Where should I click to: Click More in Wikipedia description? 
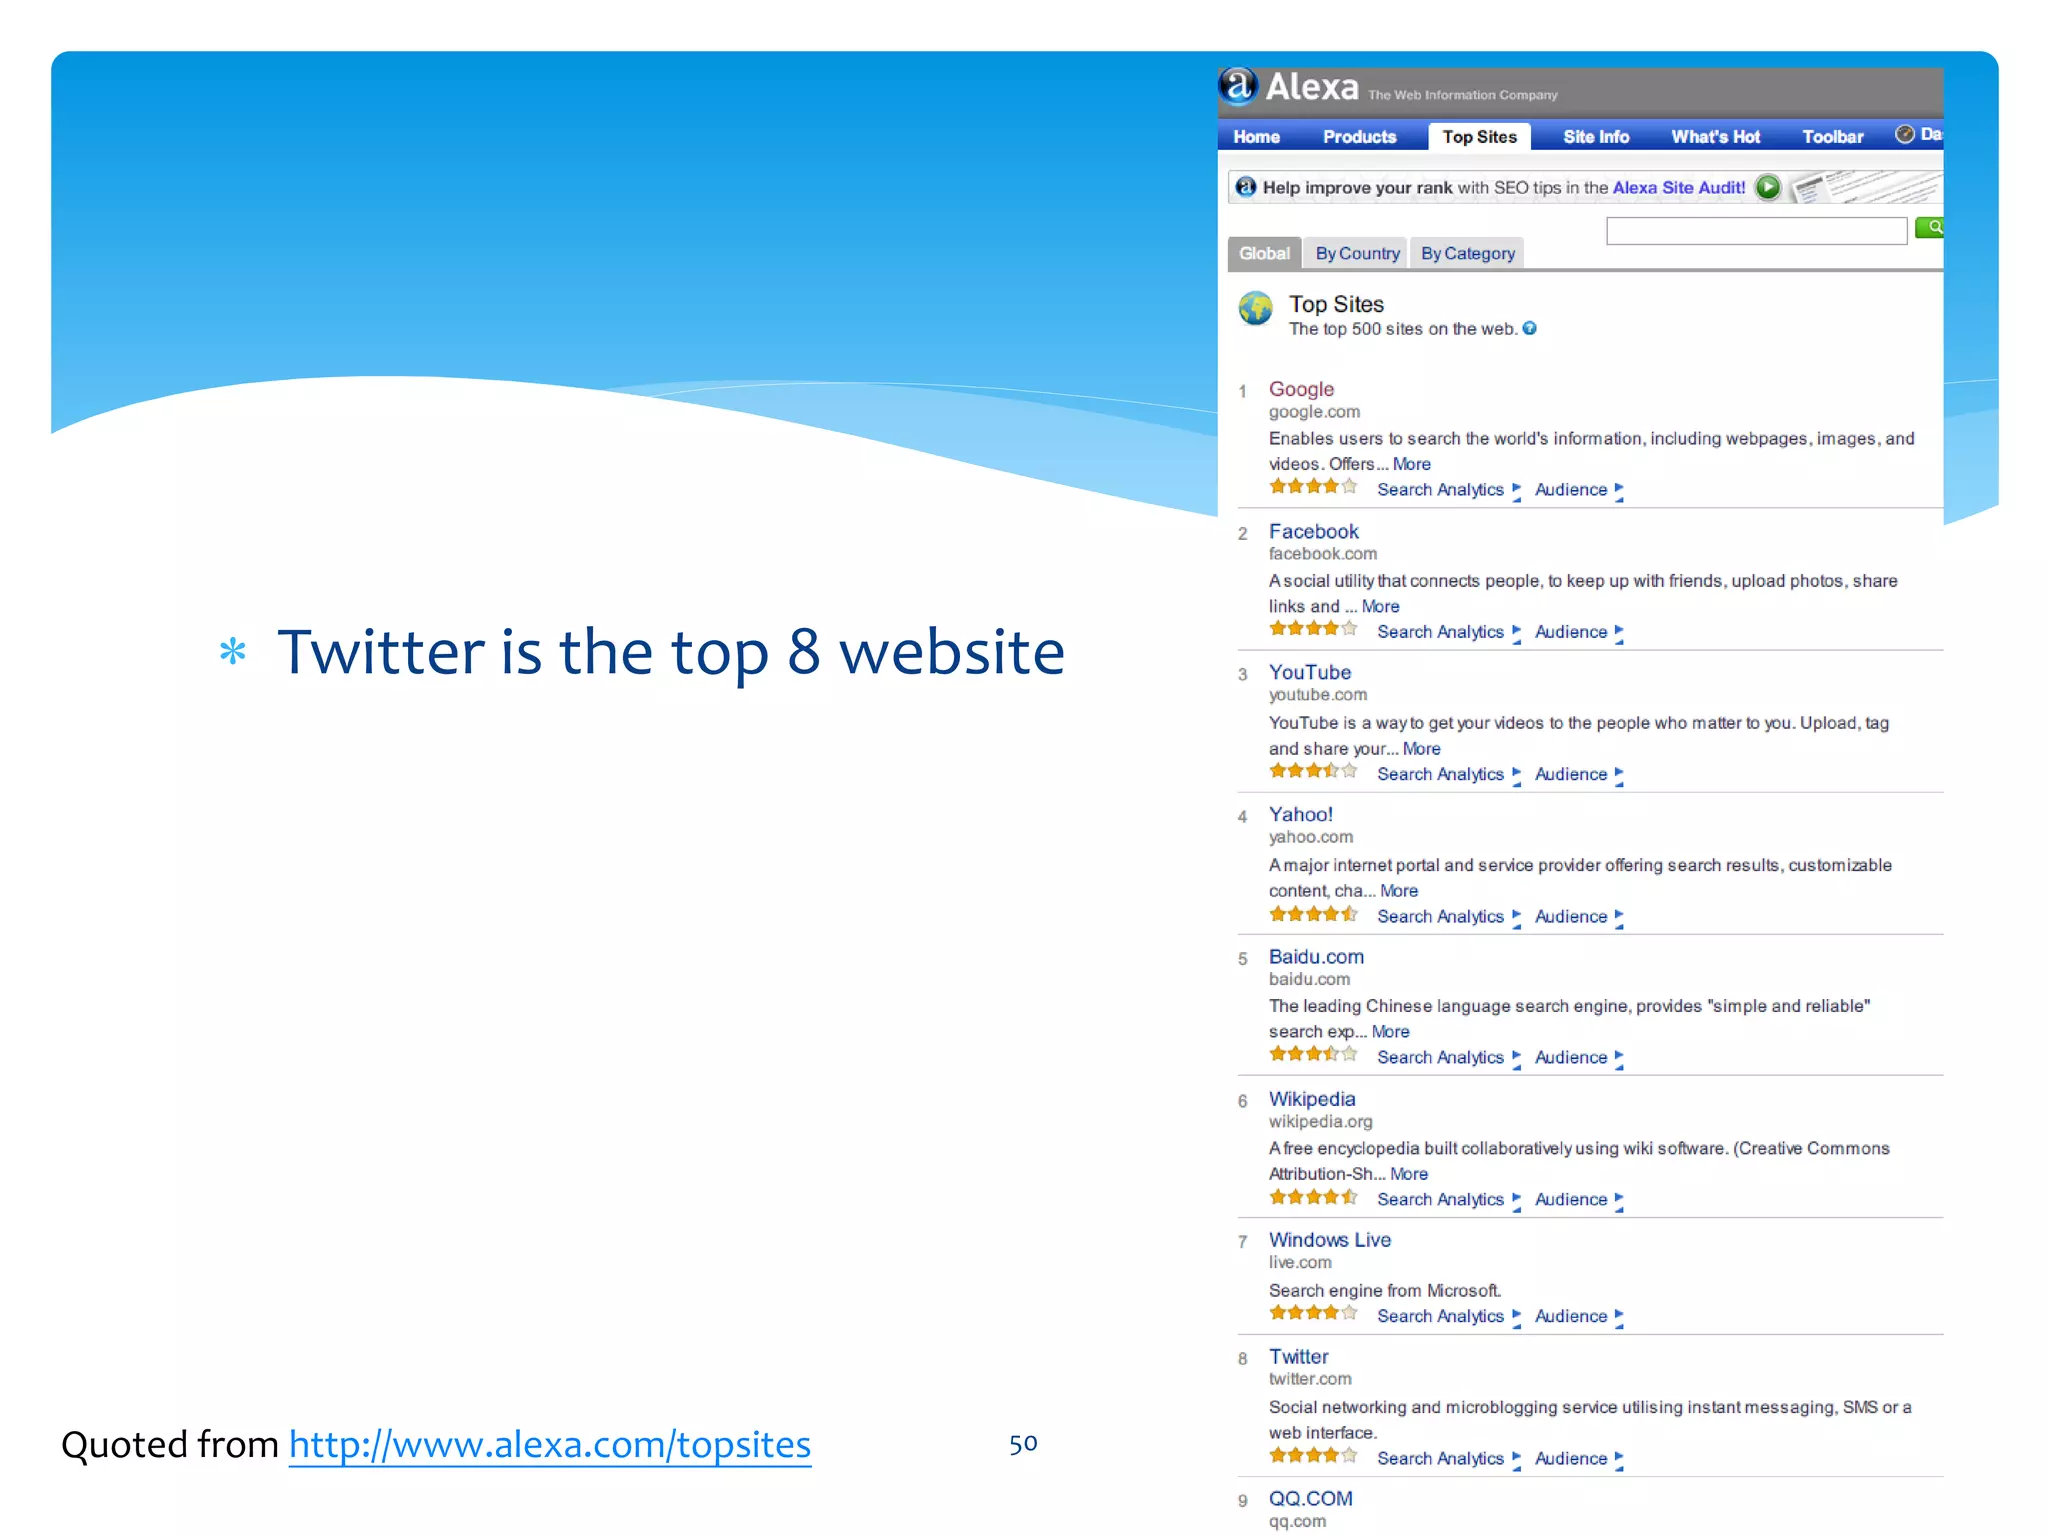[1409, 1174]
